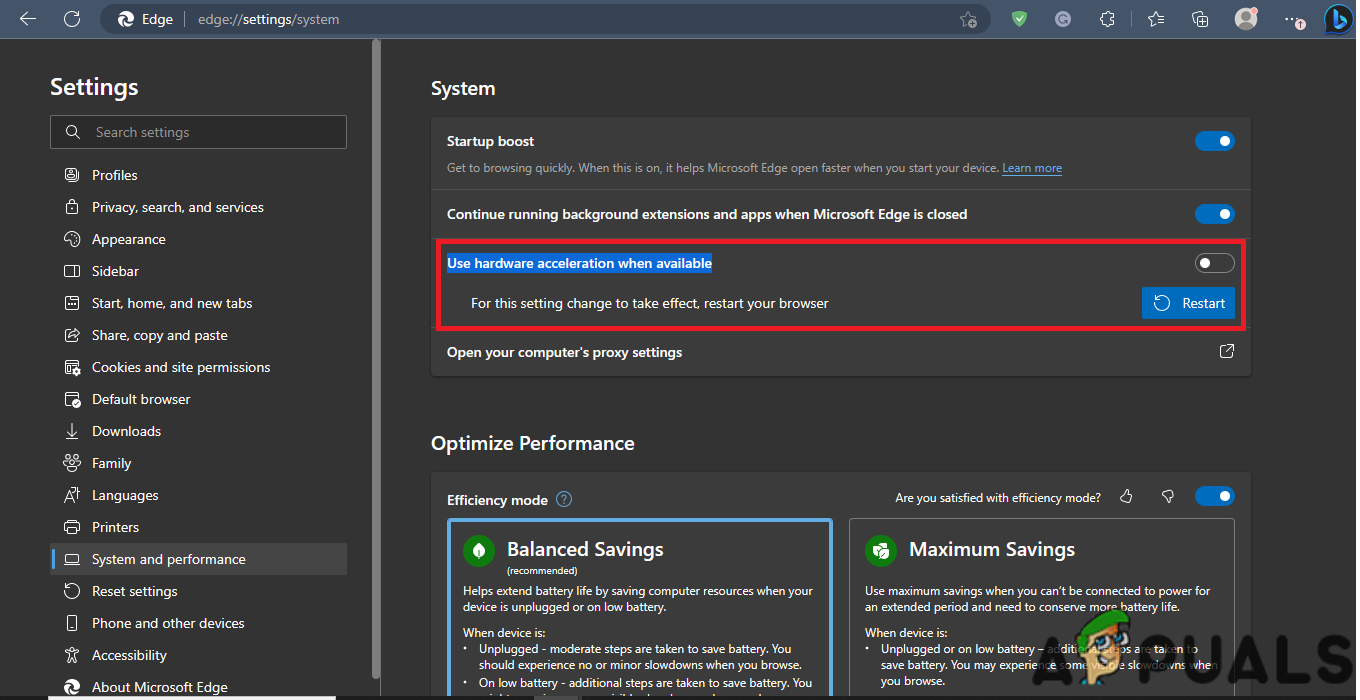Select System and performance in sidebar
This screenshot has width=1360, height=700.
click(x=168, y=559)
